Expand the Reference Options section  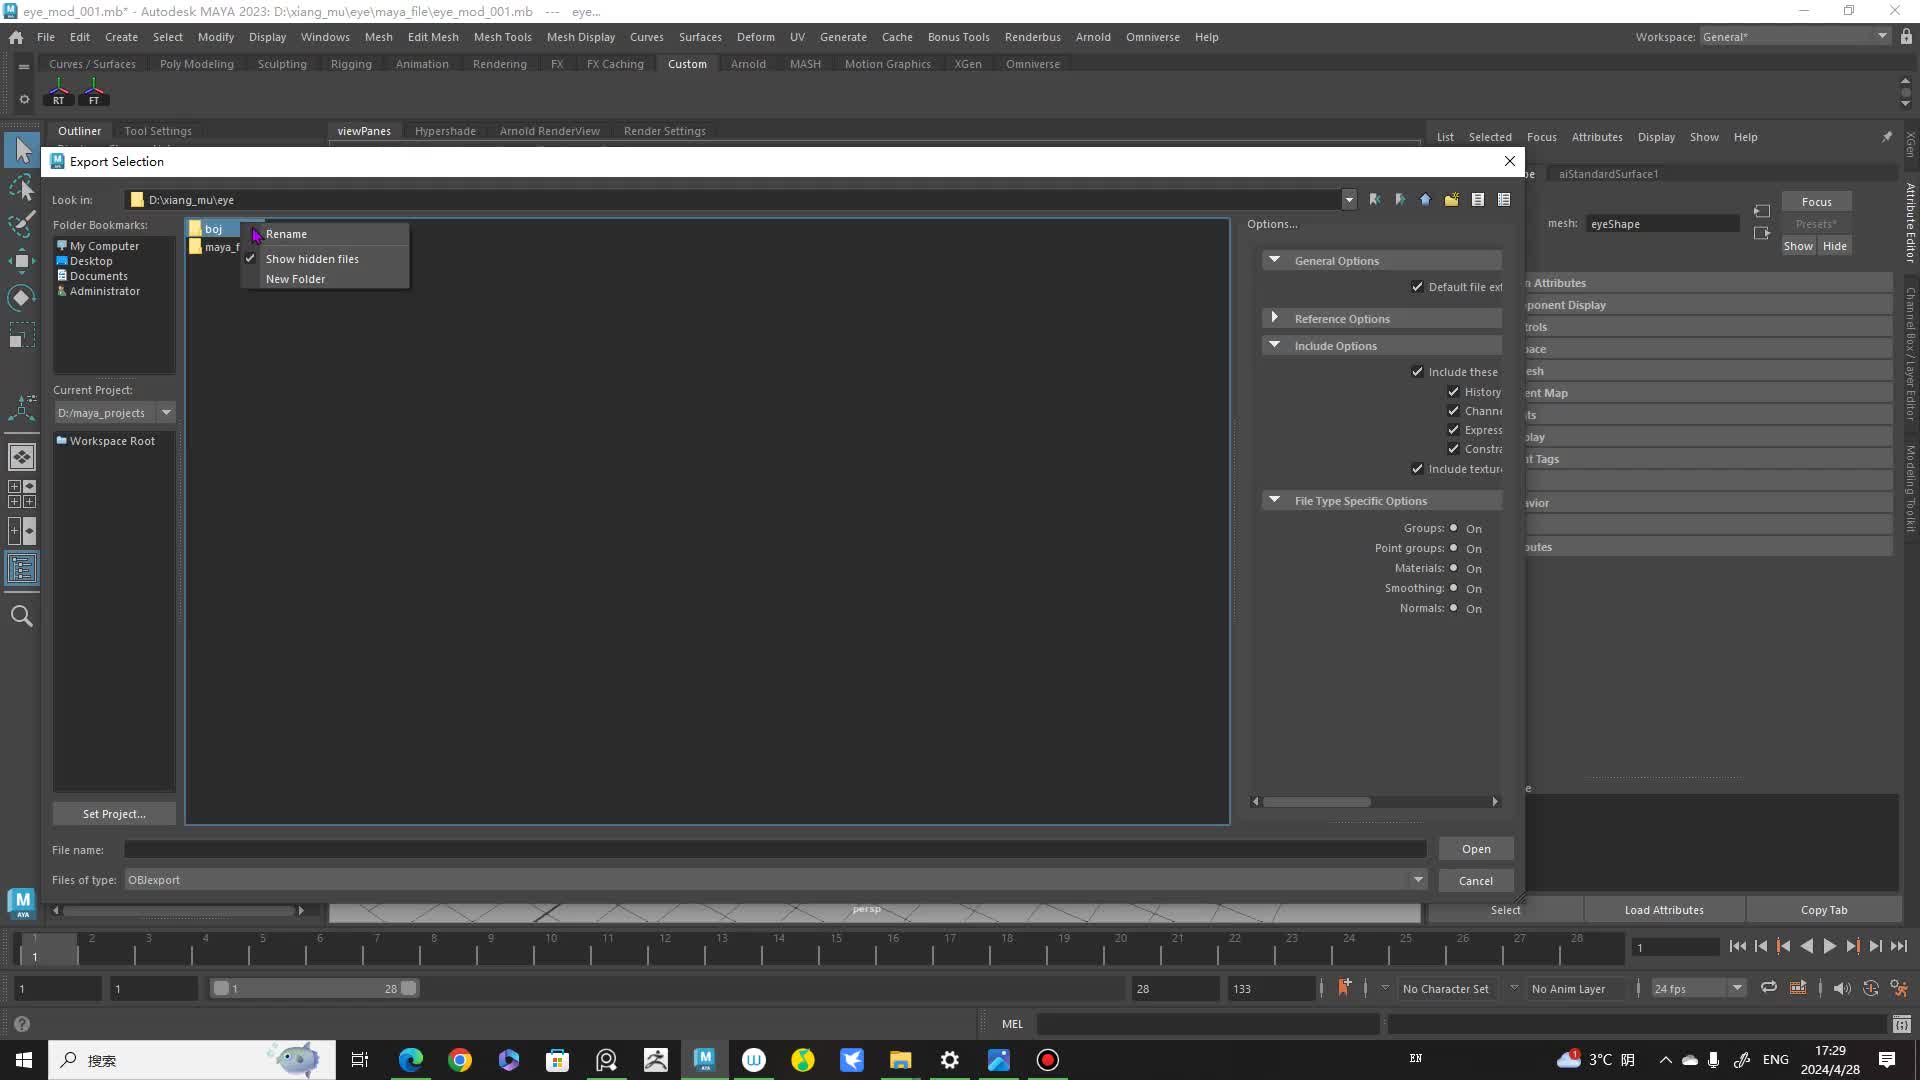tap(1274, 318)
